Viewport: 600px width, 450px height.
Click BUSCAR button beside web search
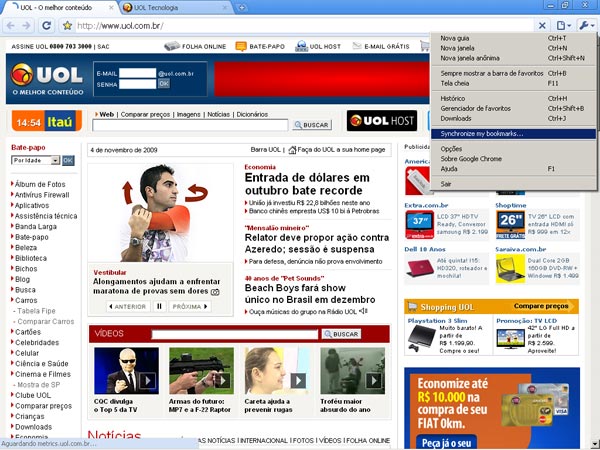(x=312, y=125)
